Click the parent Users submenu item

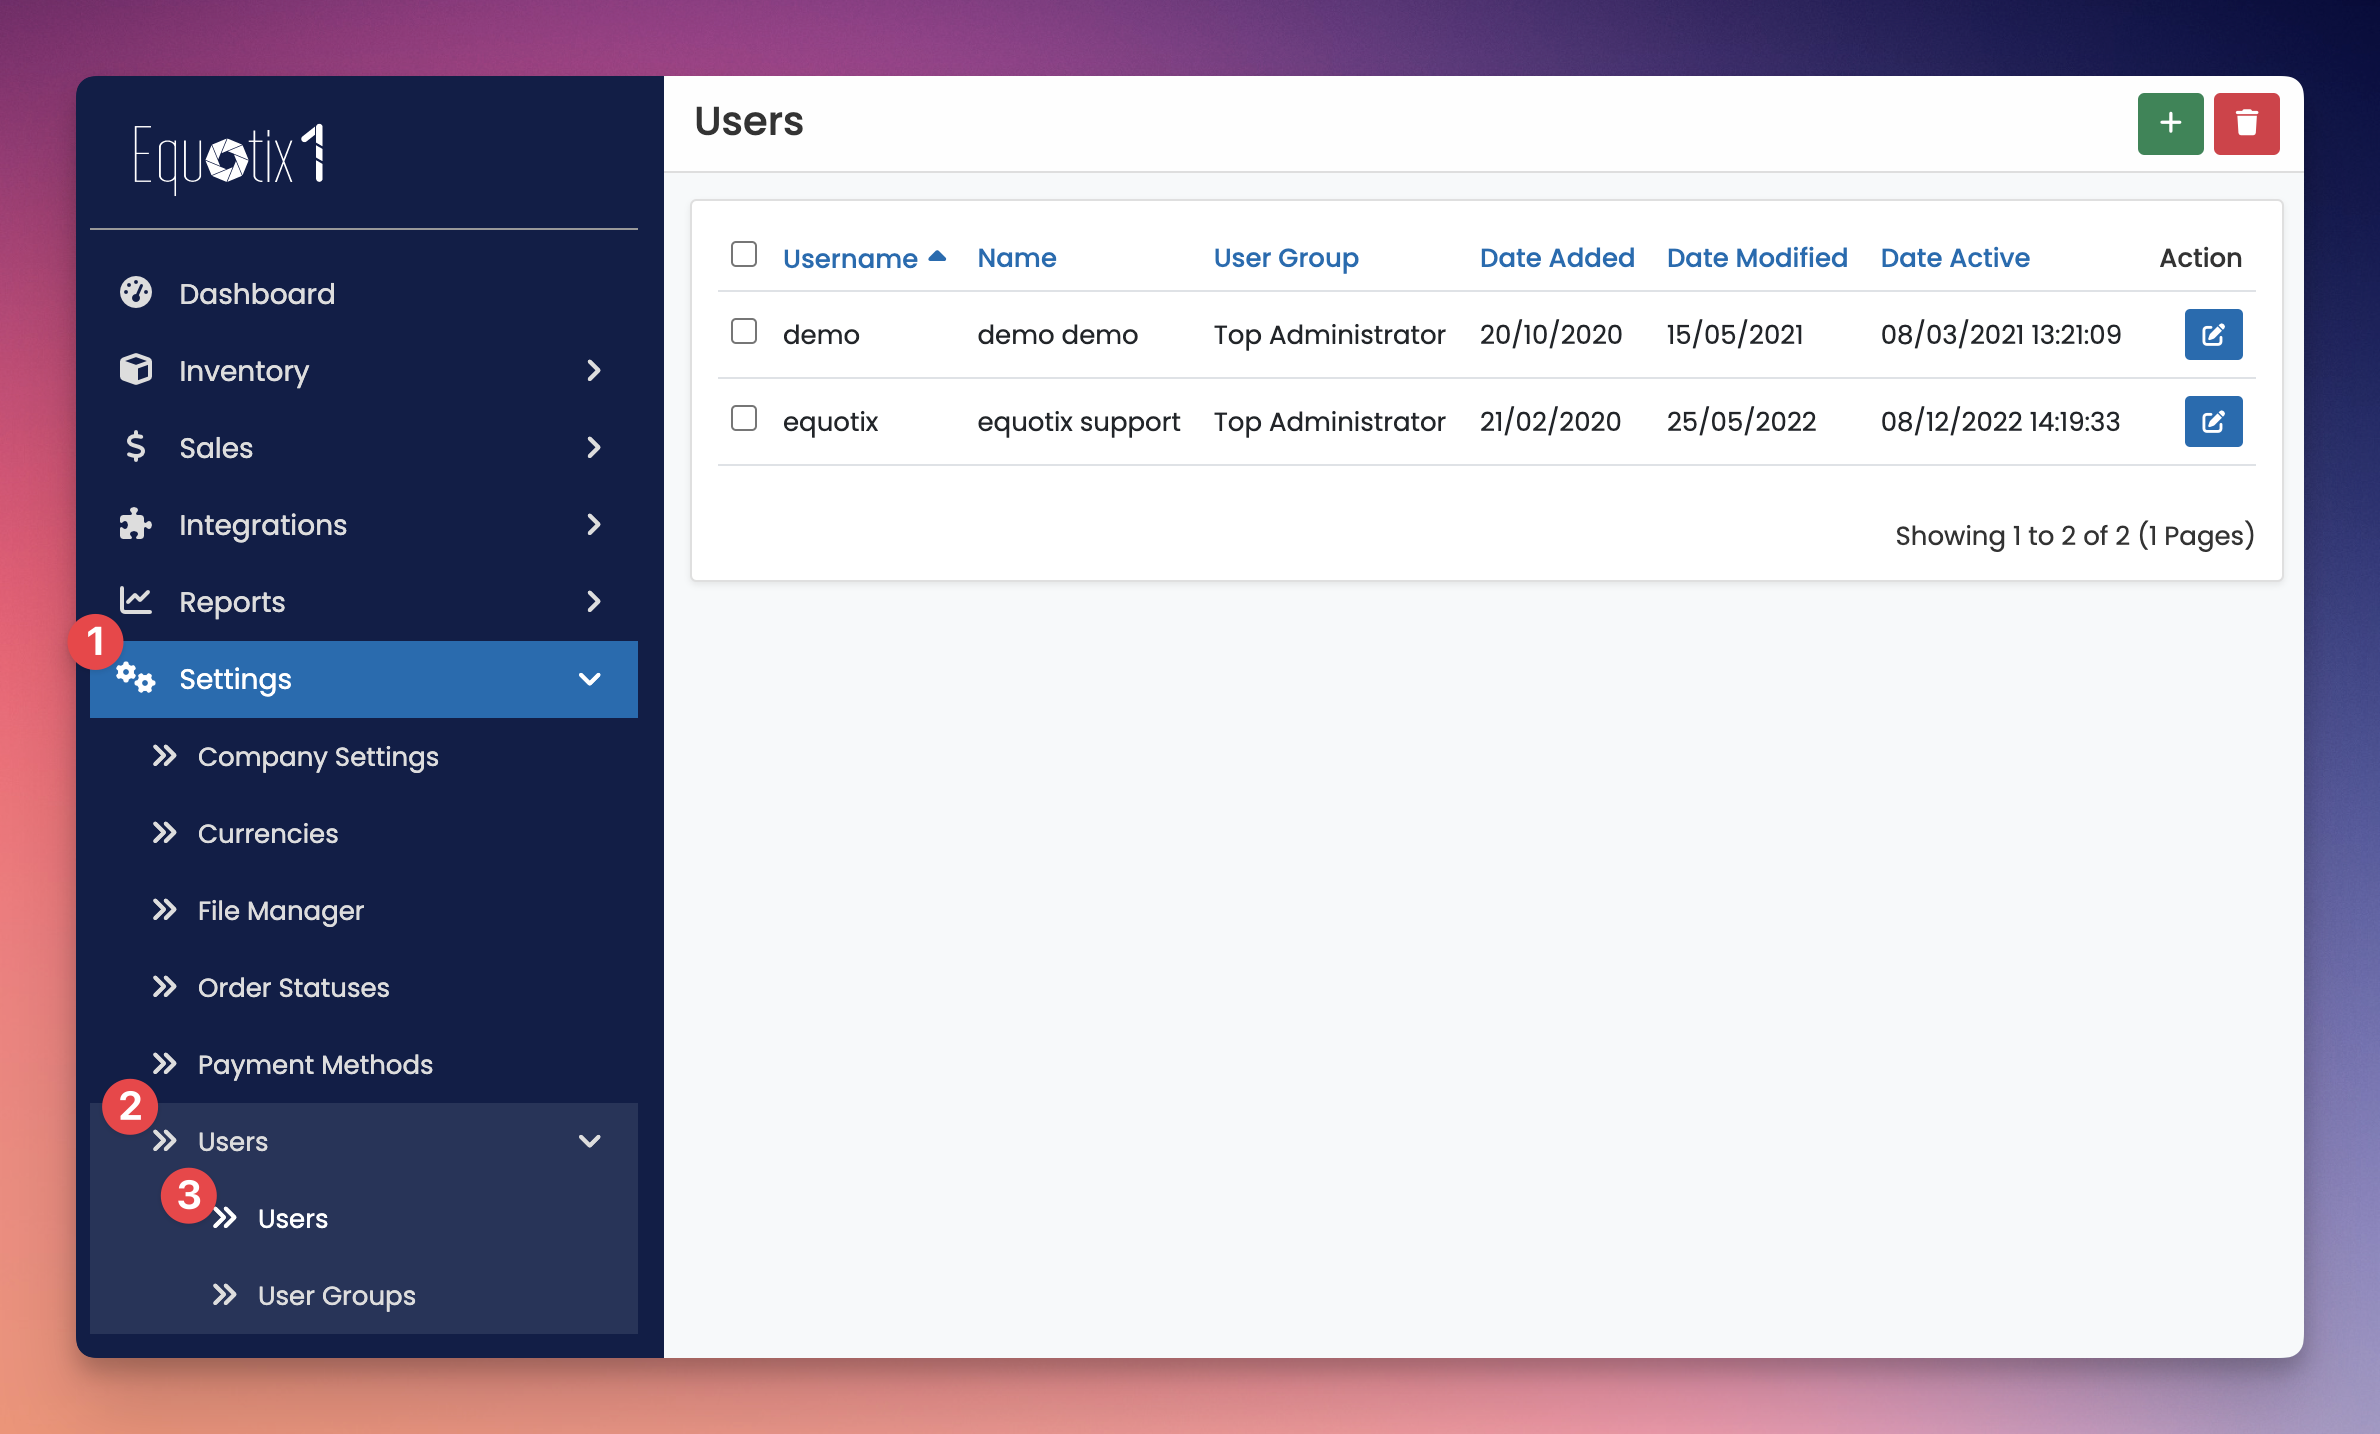pos(364,1141)
